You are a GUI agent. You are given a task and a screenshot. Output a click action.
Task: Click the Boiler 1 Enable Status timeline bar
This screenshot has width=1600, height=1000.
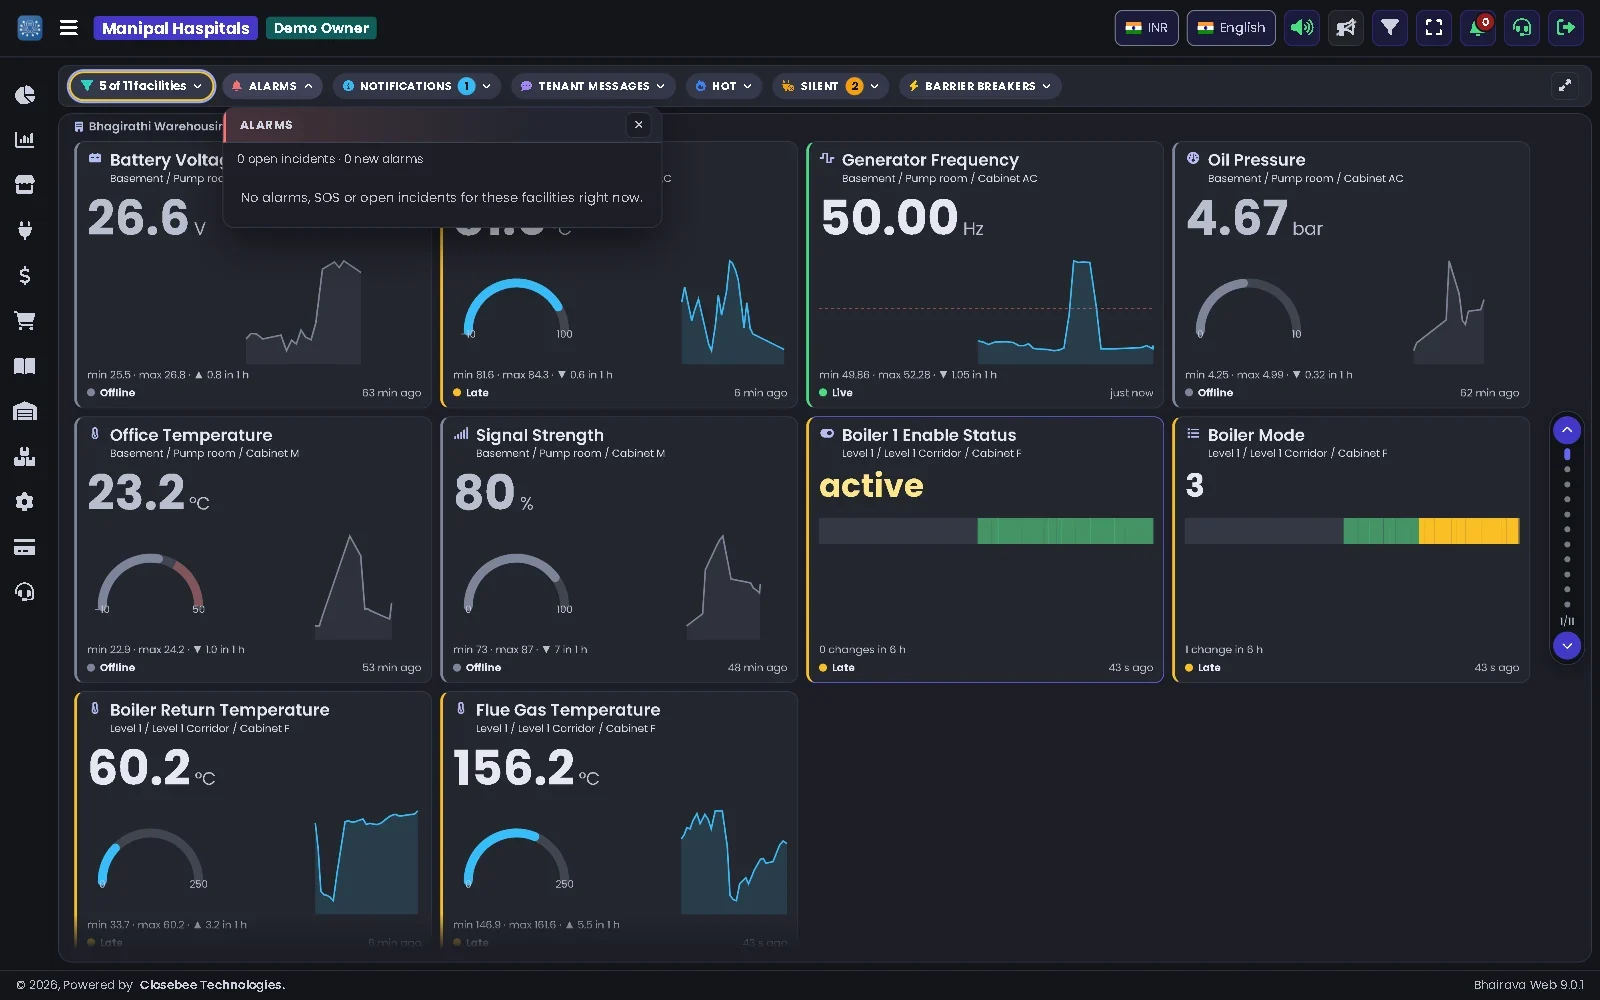pos(986,531)
